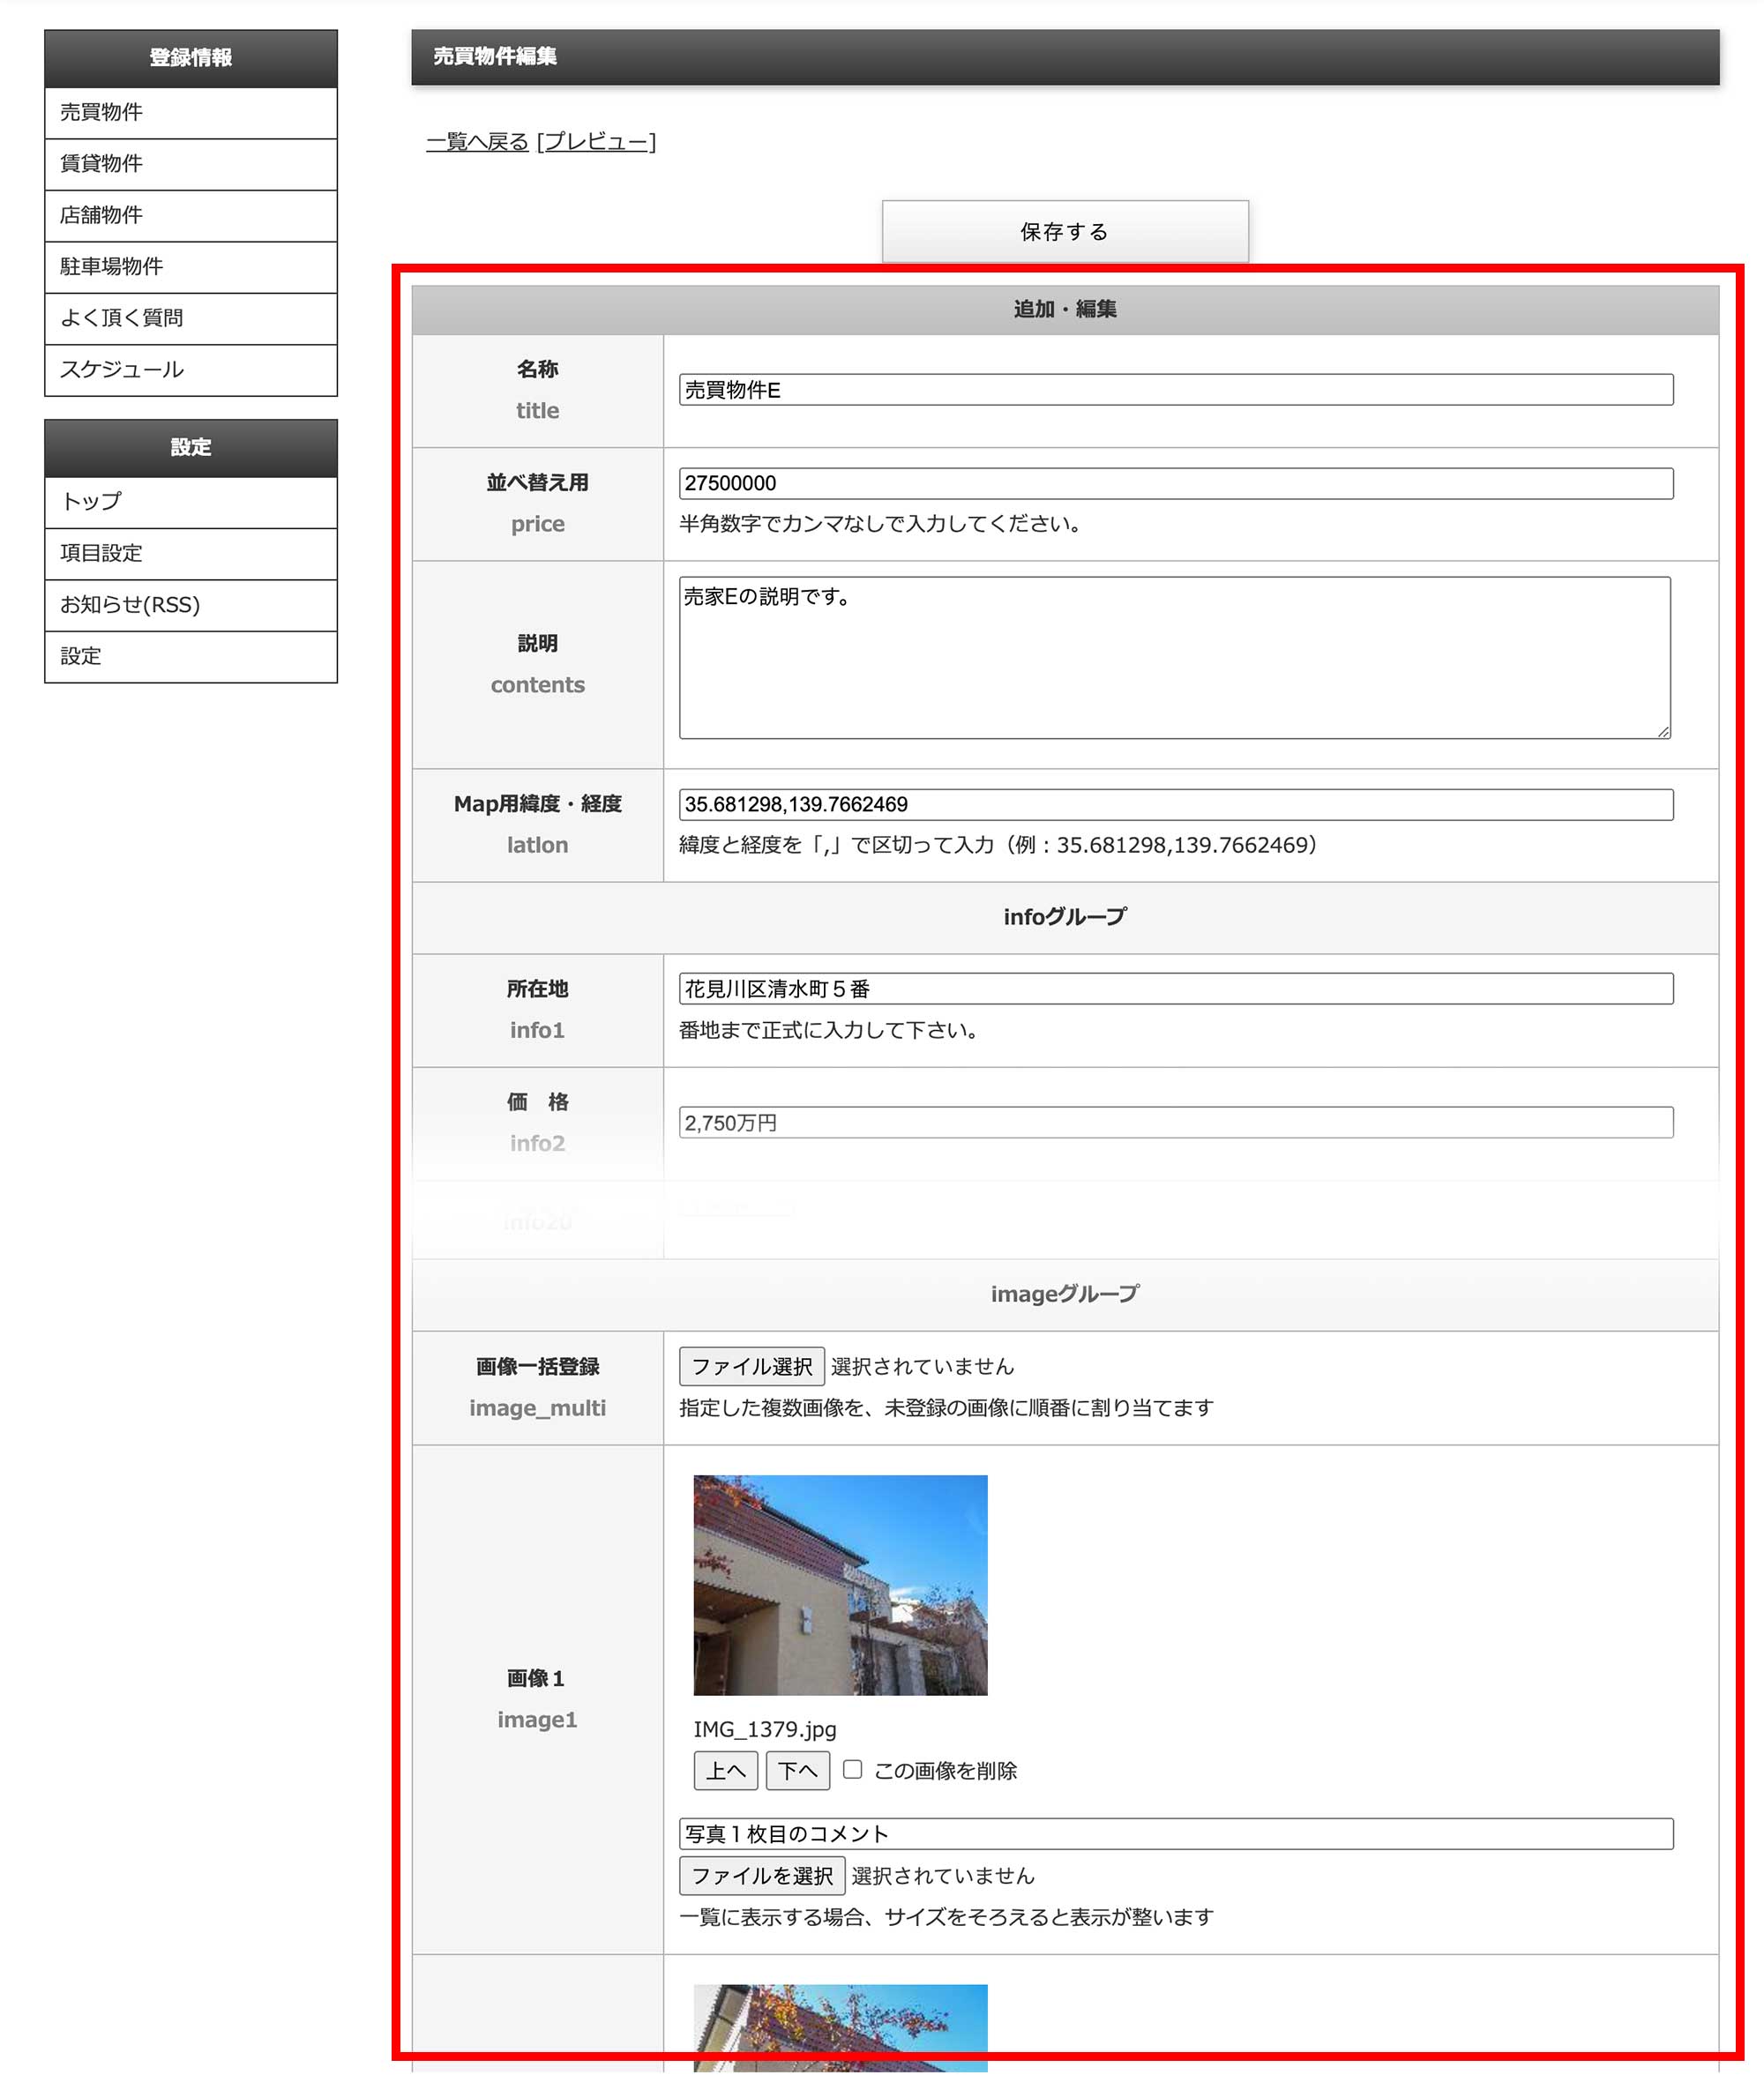Focus the 名称 title input field
The height and width of the screenshot is (2075, 1764).
click(1176, 390)
